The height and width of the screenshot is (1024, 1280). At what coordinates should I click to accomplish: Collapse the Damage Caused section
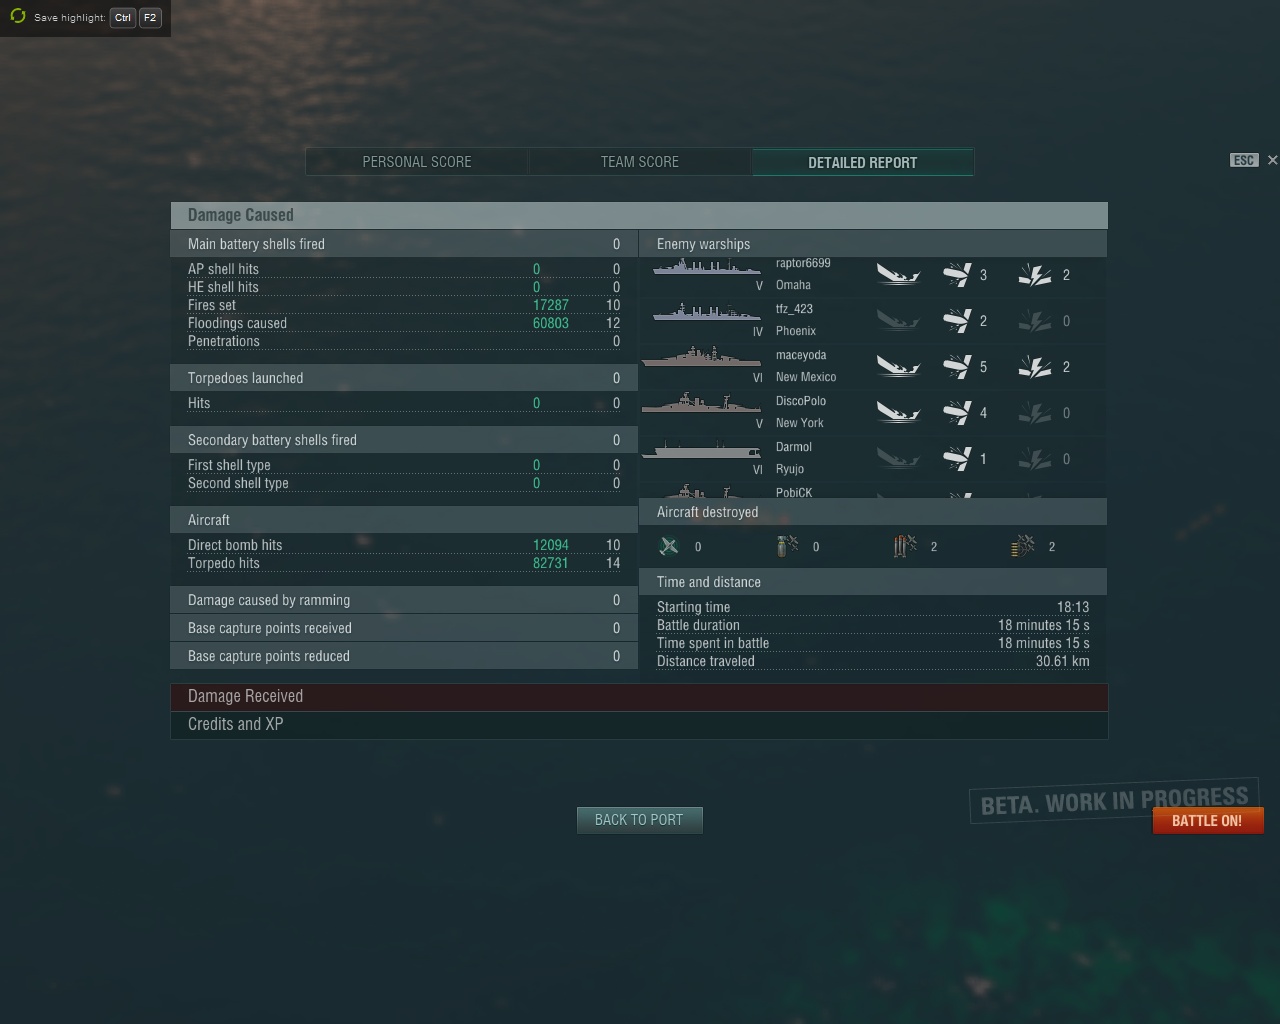(639, 215)
